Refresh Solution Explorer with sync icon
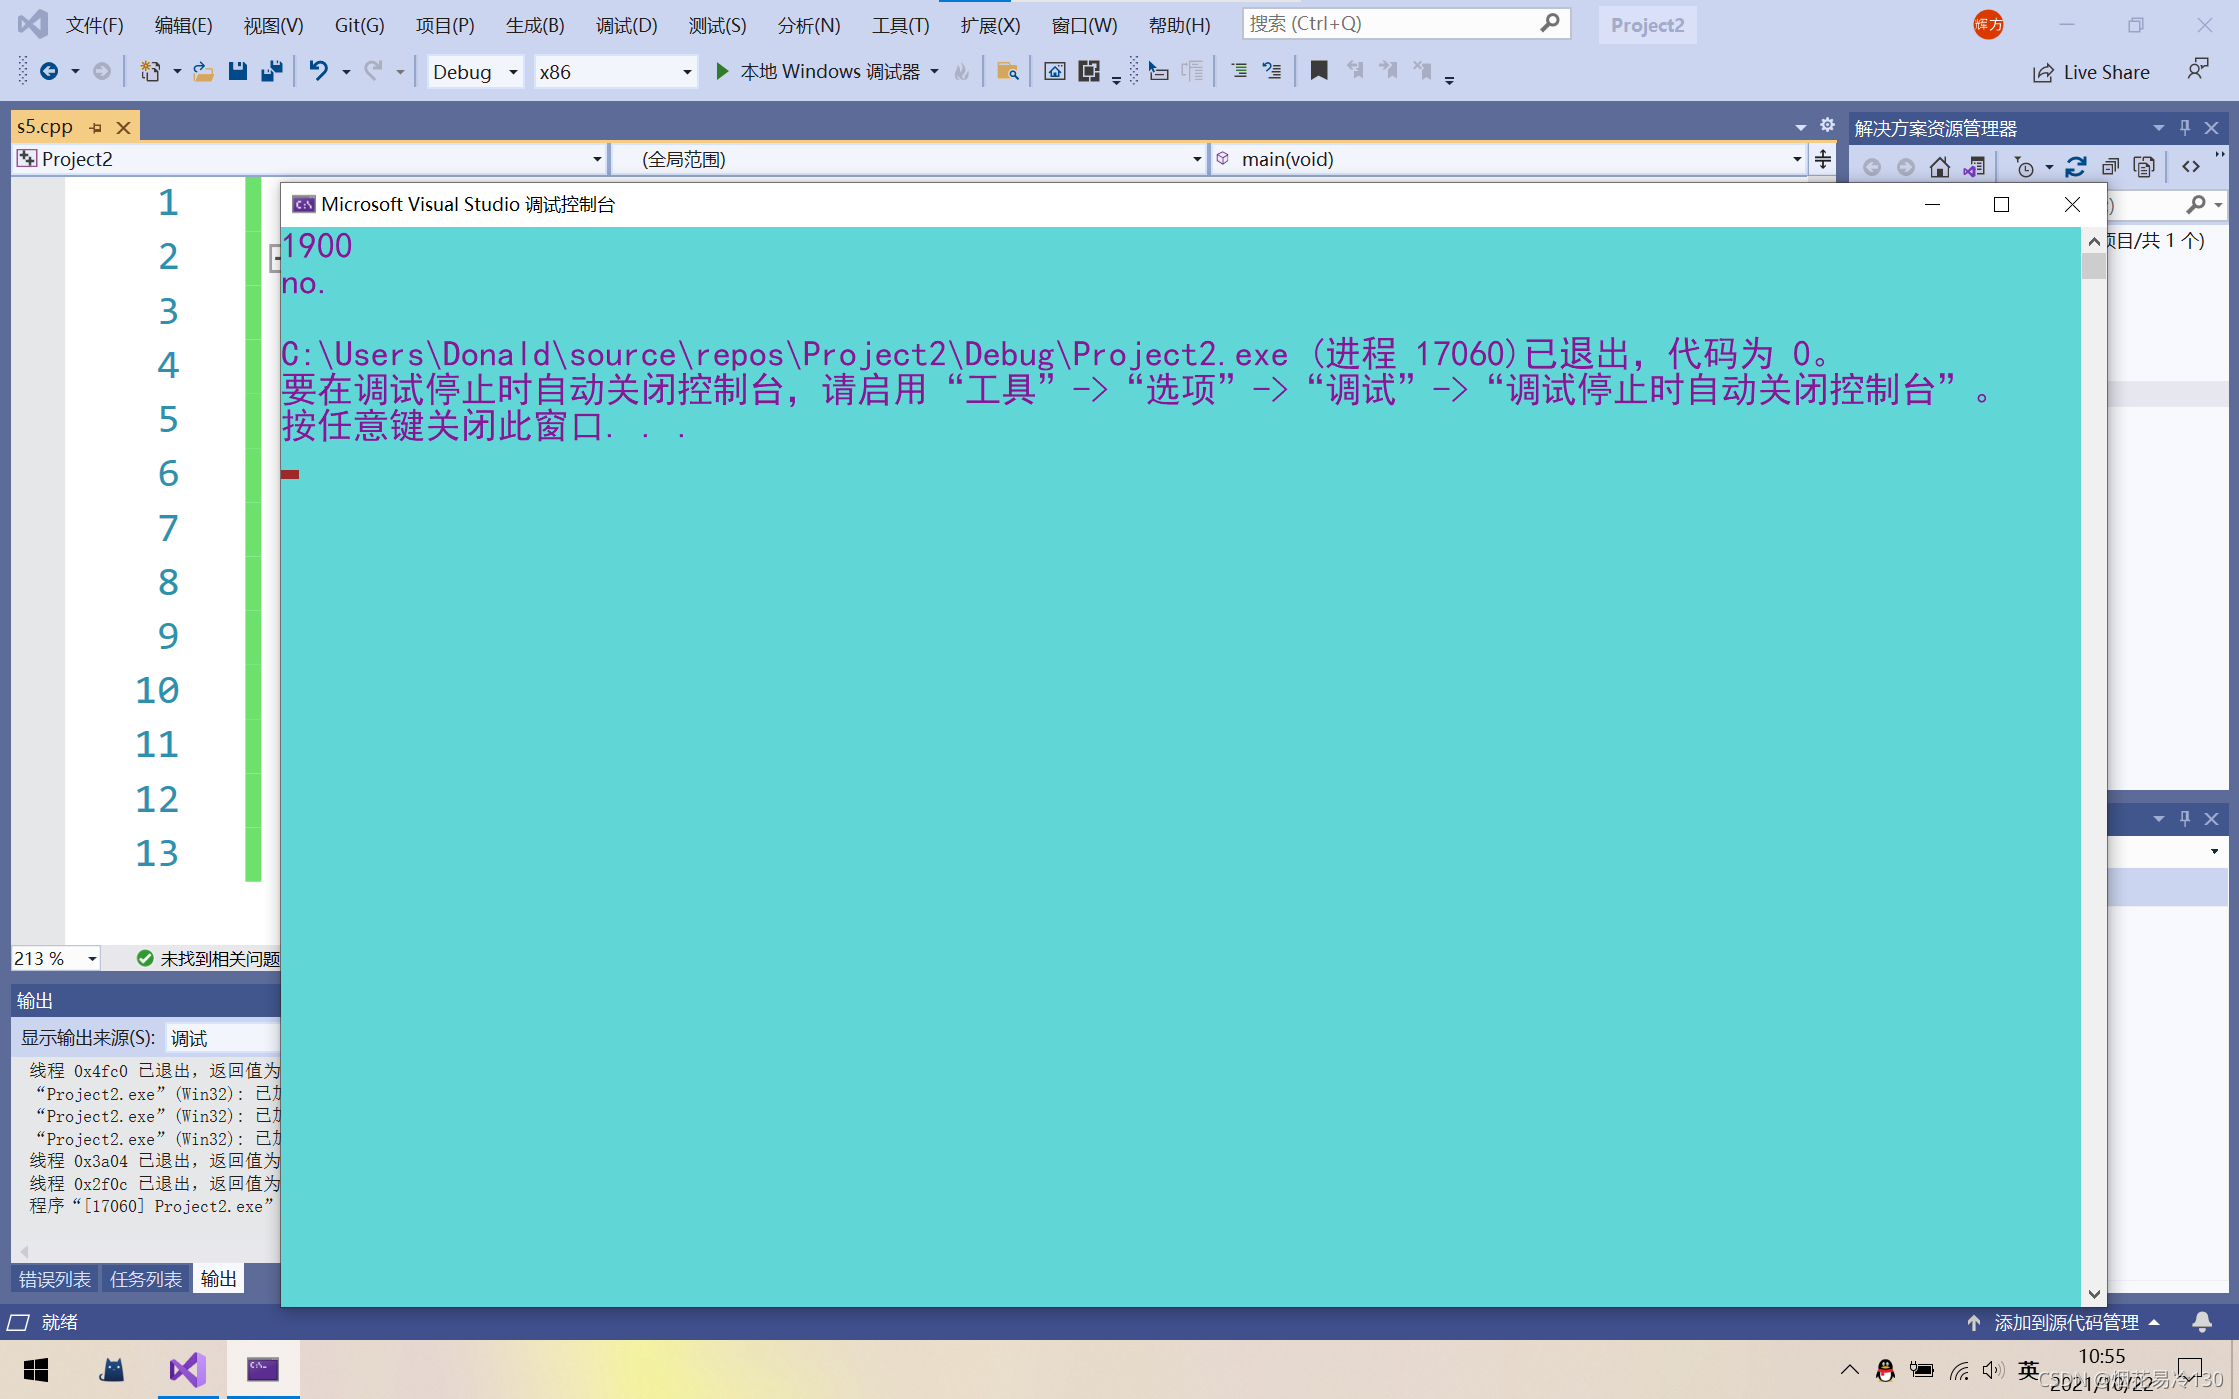This screenshot has height=1399, width=2239. pyautogui.click(x=2076, y=167)
